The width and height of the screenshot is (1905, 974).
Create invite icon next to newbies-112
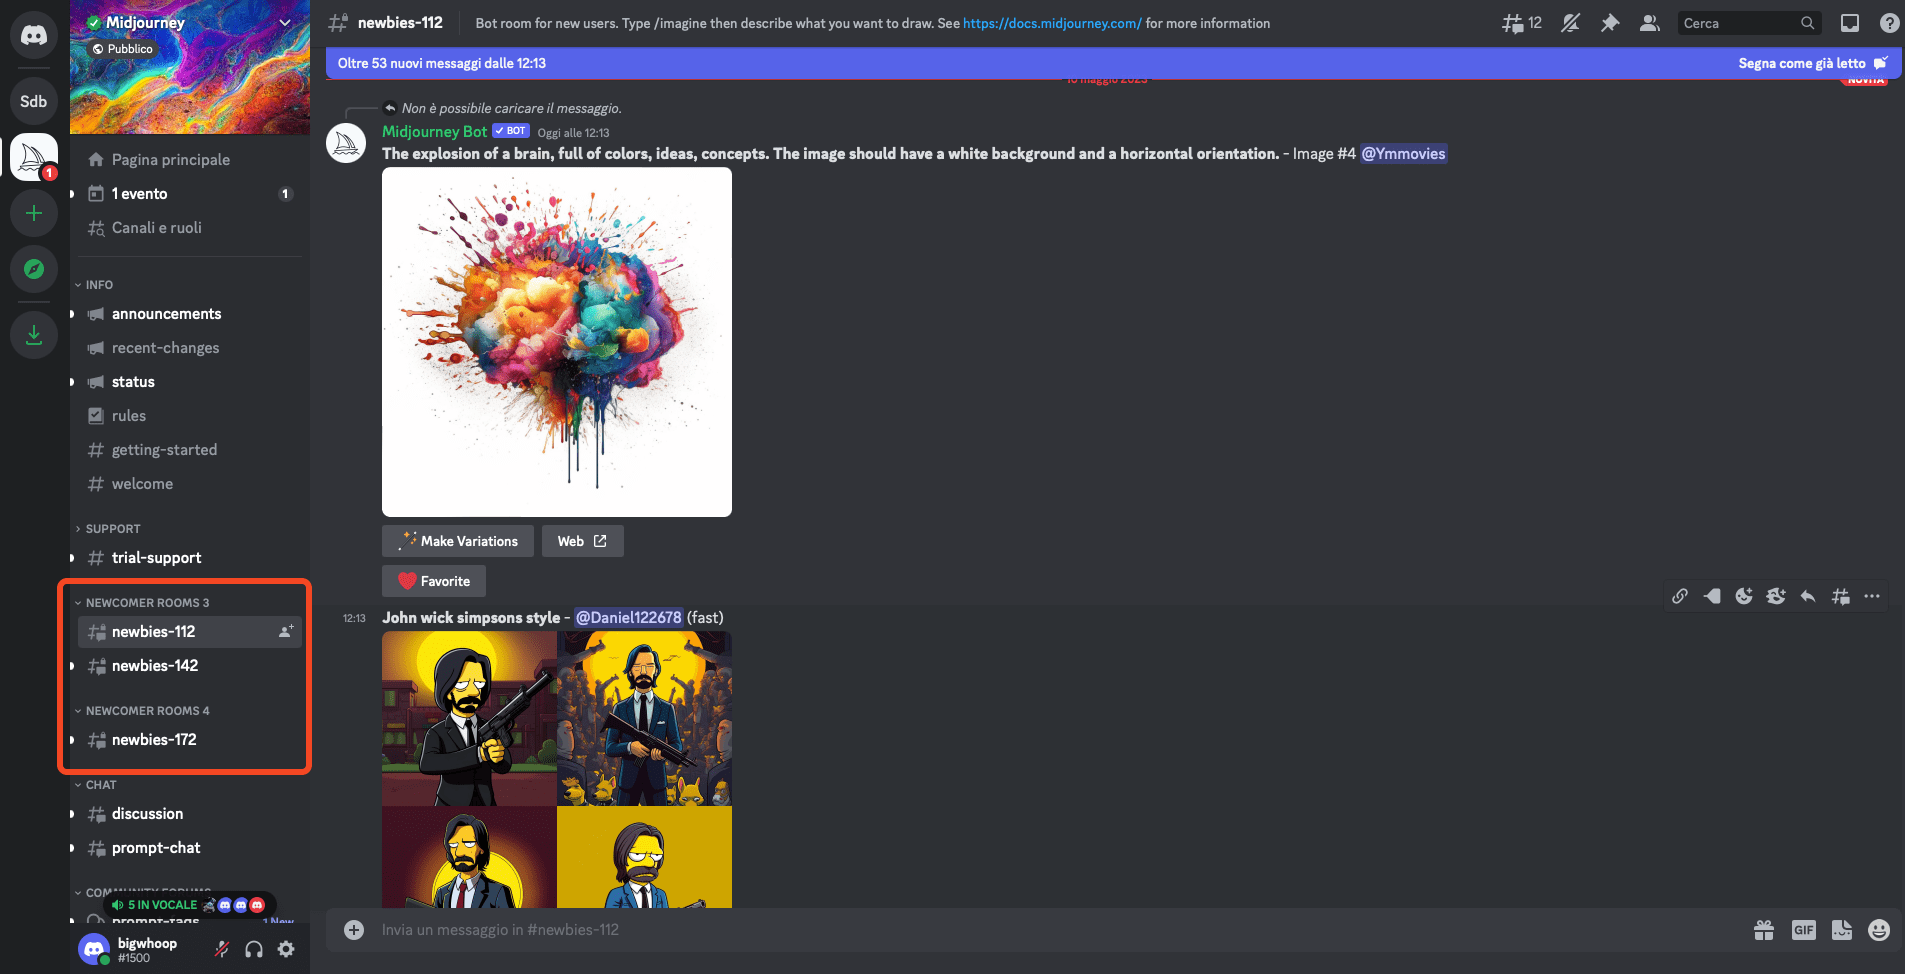(x=286, y=632)
